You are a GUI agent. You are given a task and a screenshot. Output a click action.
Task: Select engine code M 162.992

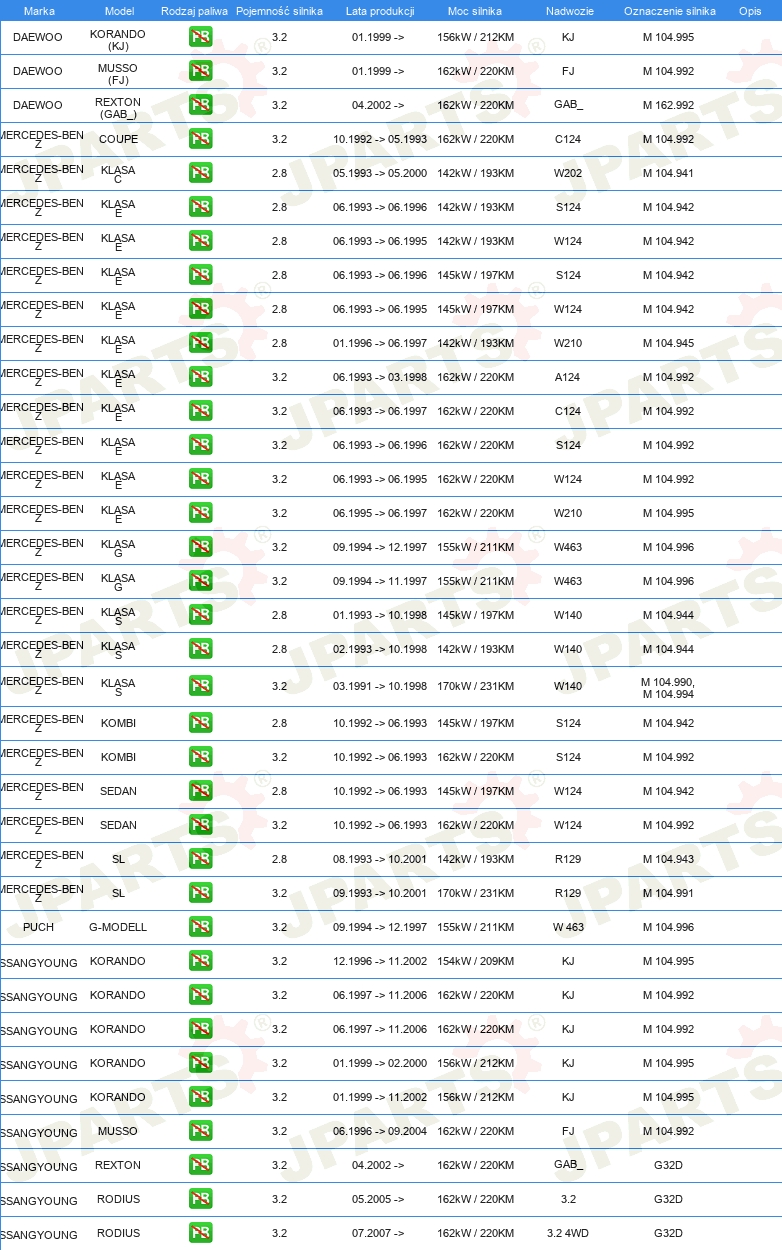coord(668,106)
